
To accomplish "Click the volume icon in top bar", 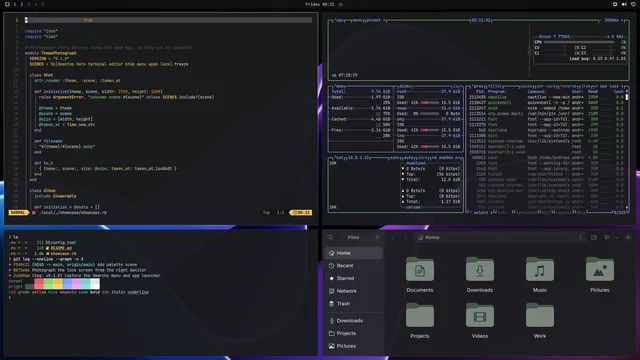I will 624,4.
